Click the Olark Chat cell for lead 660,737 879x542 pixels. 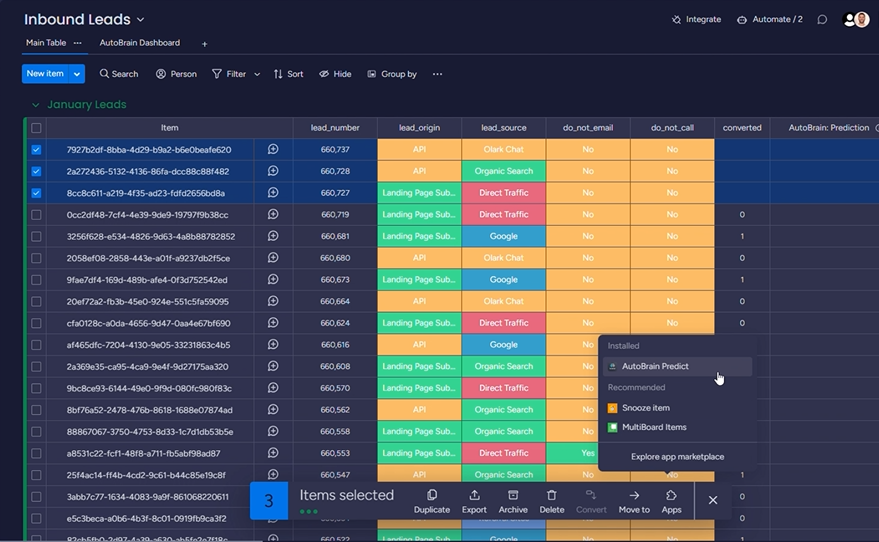pyautogui.click(x=503, y=150)
